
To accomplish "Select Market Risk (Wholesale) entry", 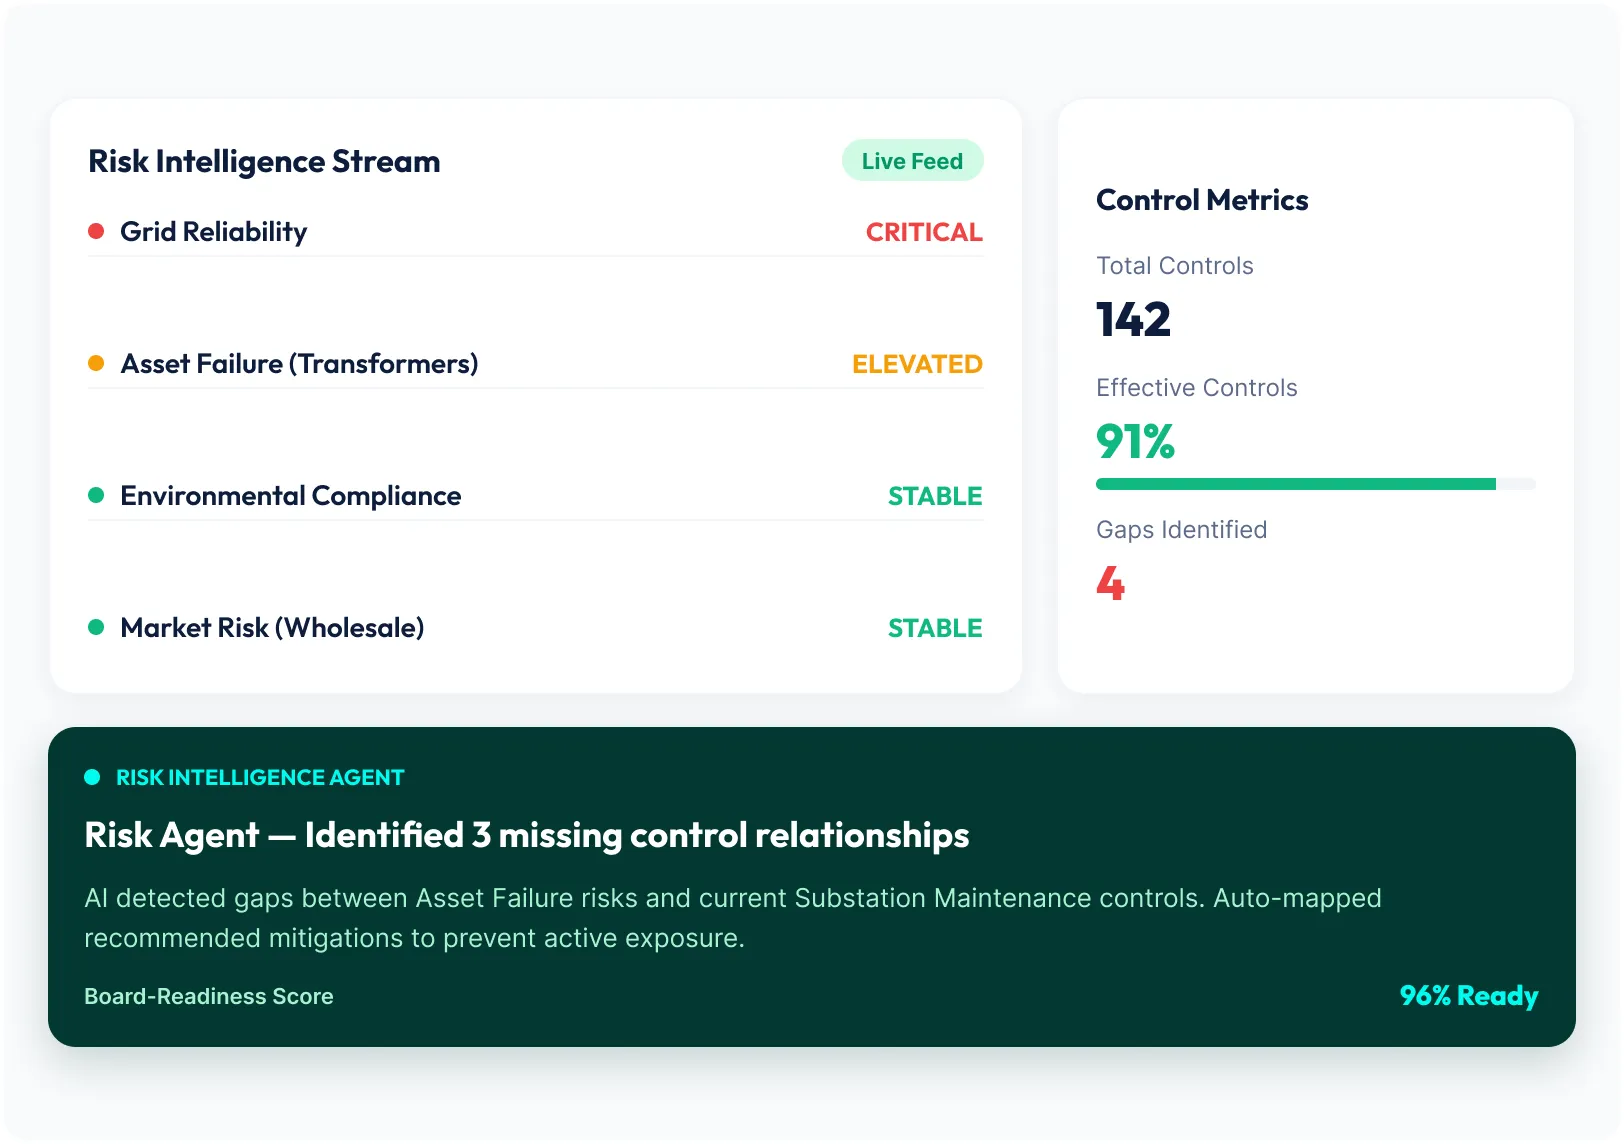I will pyautogui.click(x=536, y=629).
